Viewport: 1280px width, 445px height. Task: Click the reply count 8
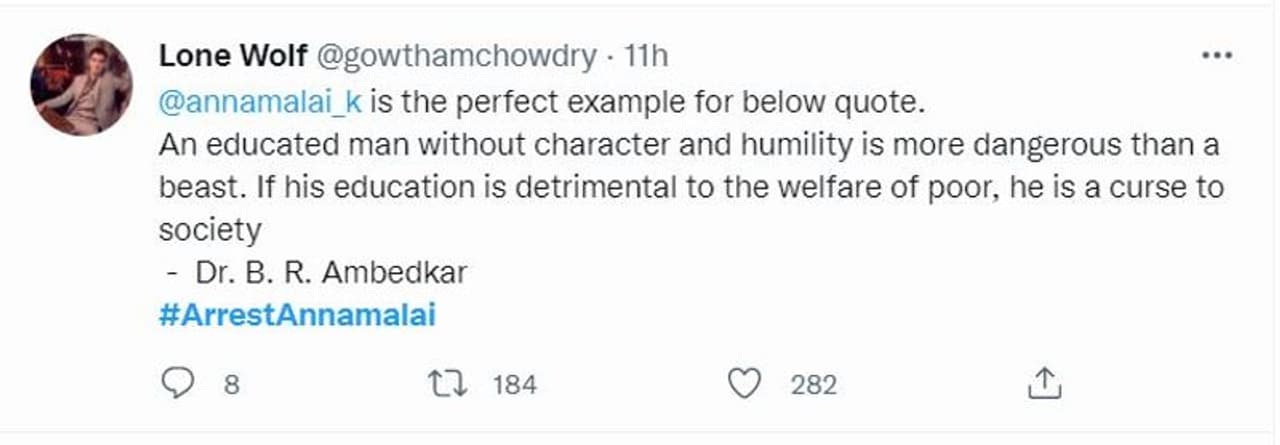(231, 384)
